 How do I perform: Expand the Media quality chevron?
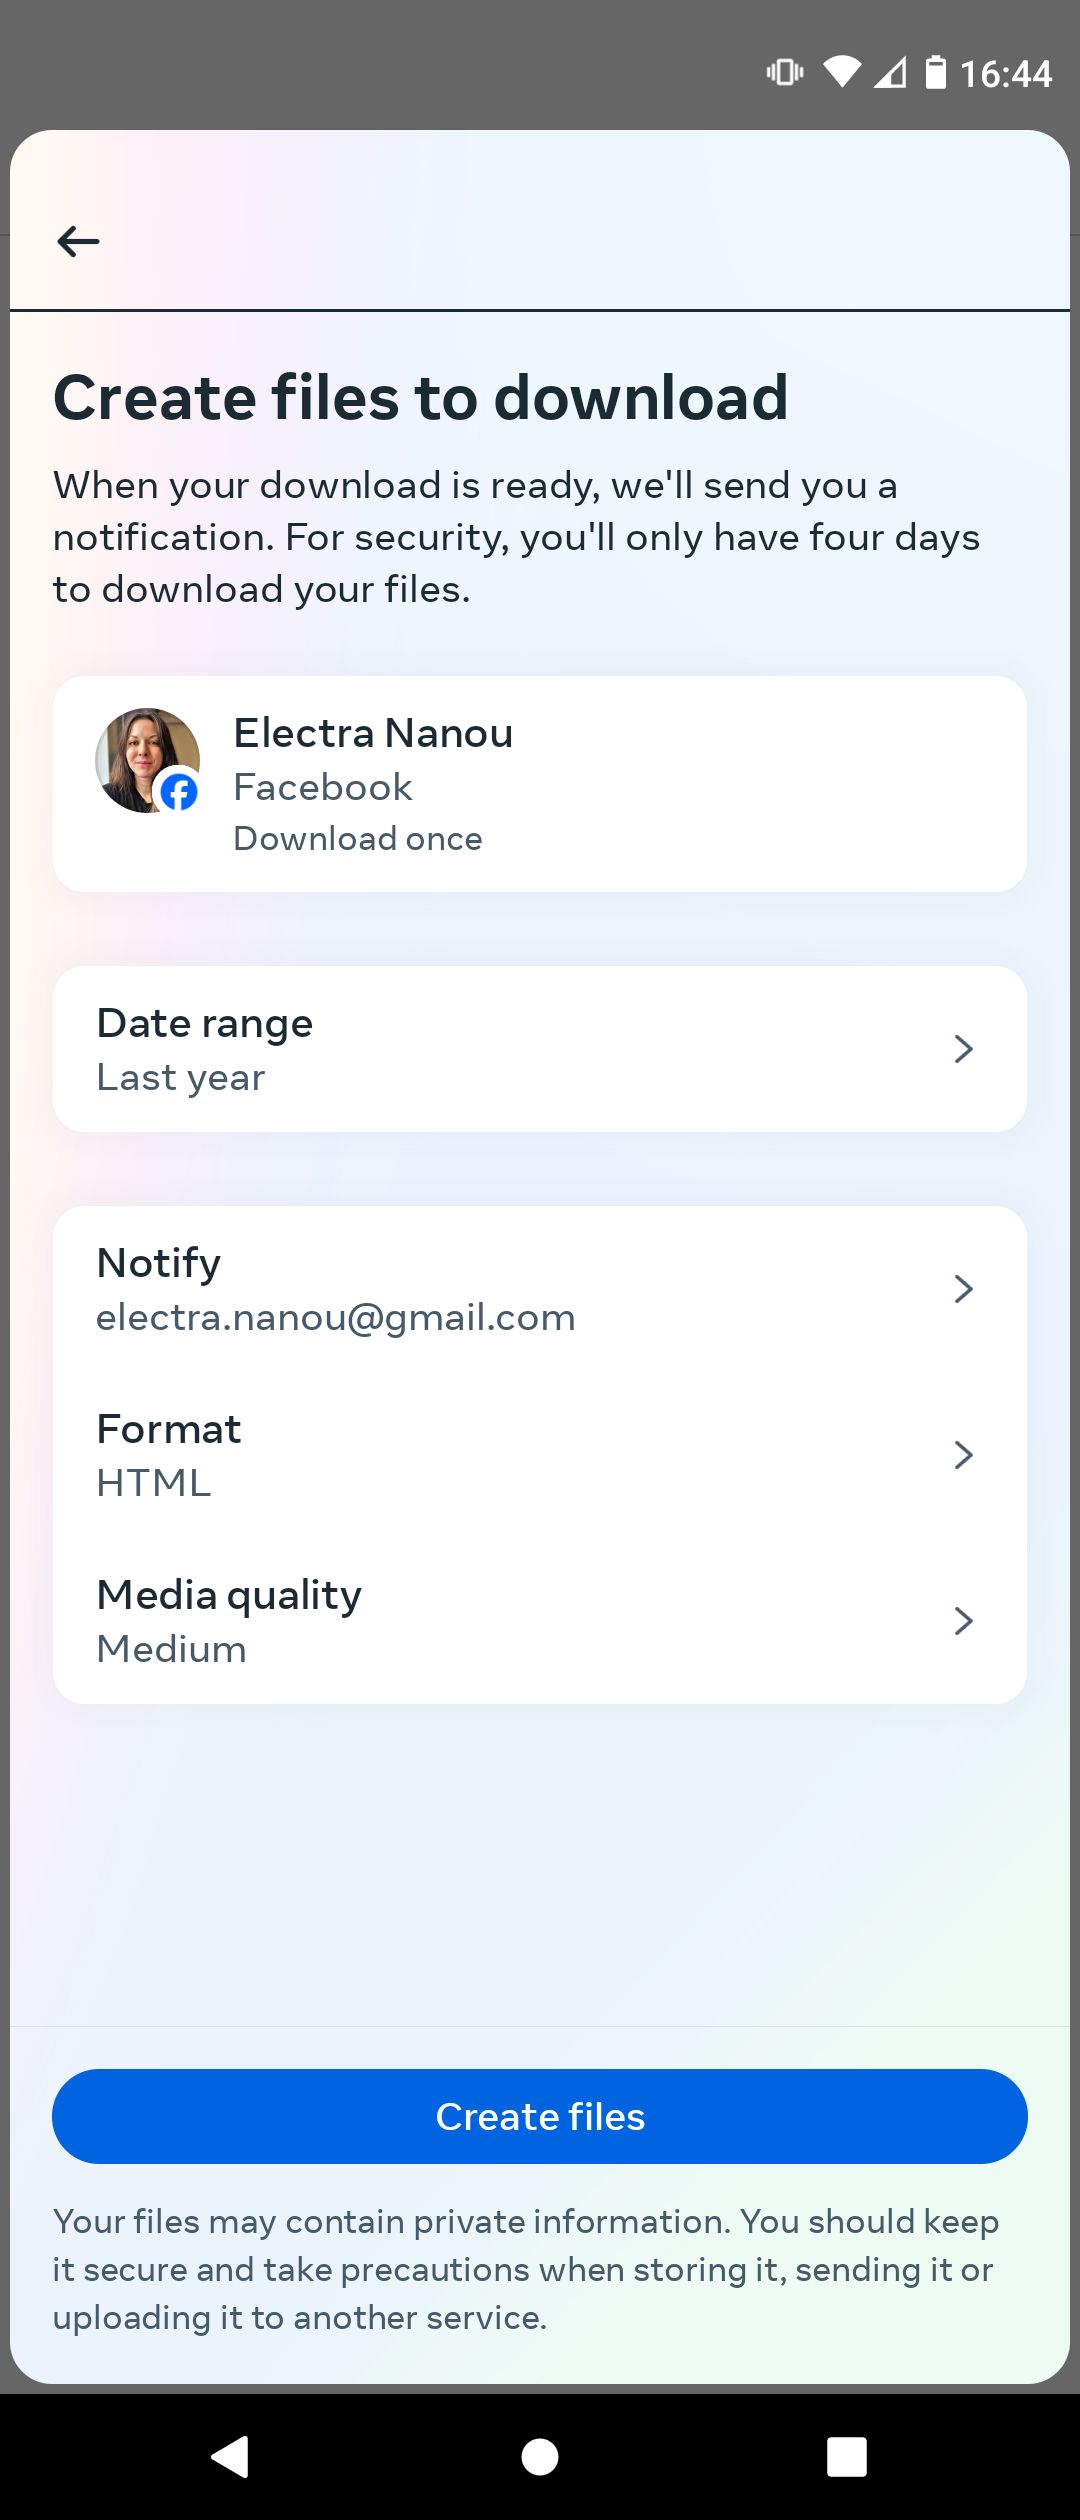point(963,1621)
